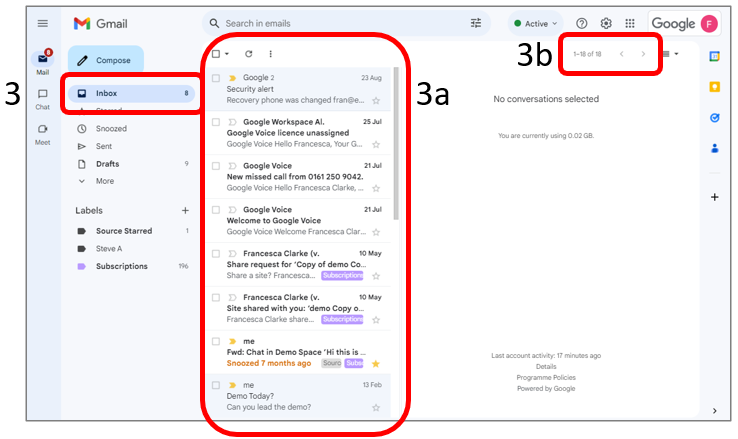
Task: Open the Google apps grid
Action: tap(630, 24)
